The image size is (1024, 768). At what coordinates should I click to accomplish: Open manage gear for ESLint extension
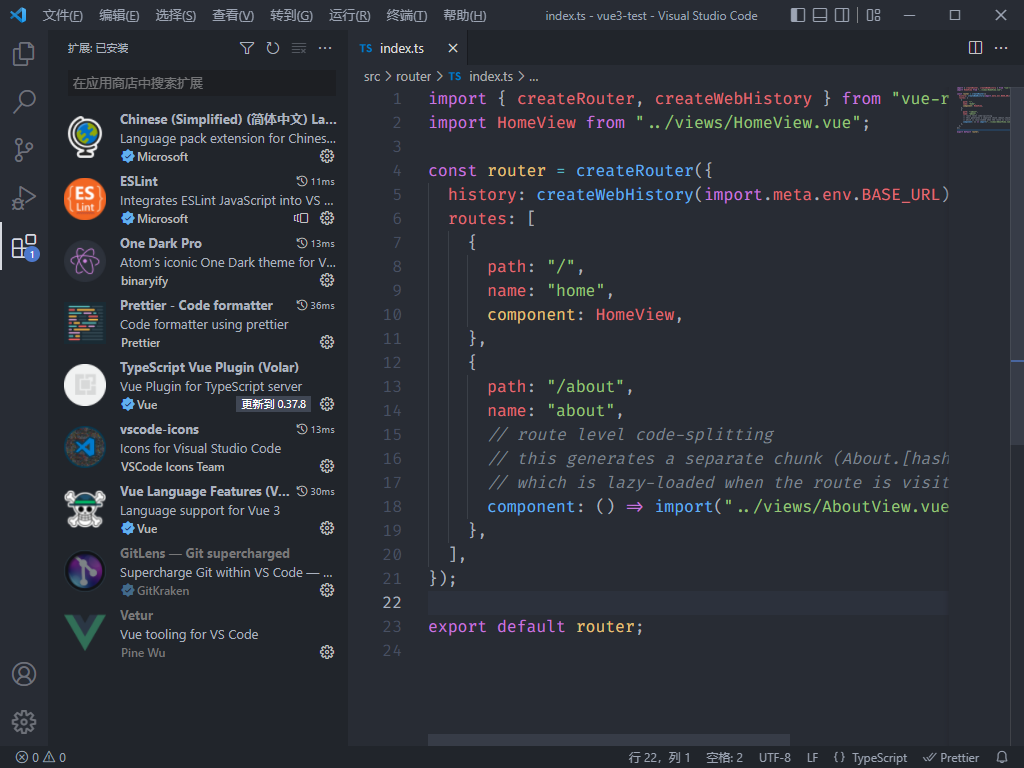coord(327,218)
